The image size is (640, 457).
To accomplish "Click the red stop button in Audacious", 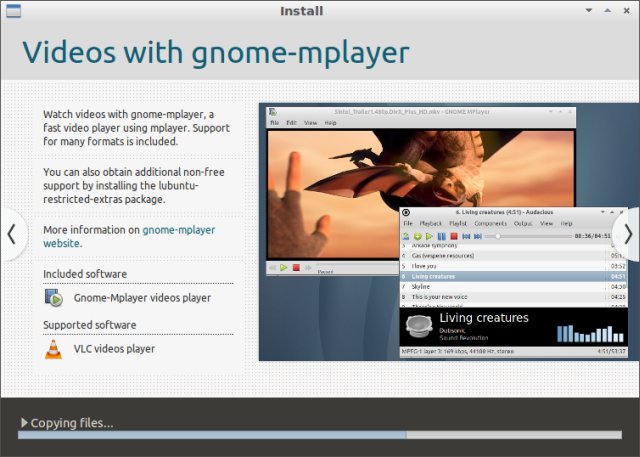I will [x=453, y=236].
